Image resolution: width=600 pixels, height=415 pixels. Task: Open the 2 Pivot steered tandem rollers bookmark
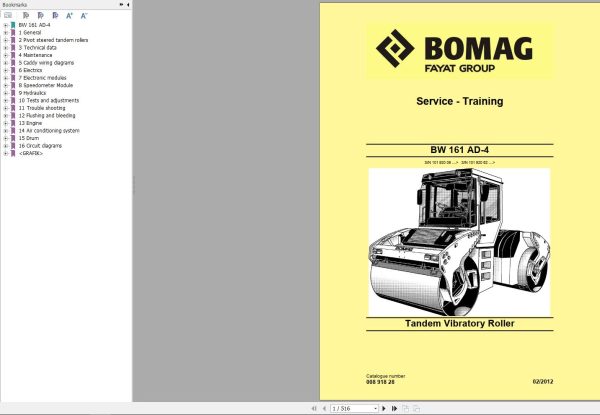pos(53,40)
